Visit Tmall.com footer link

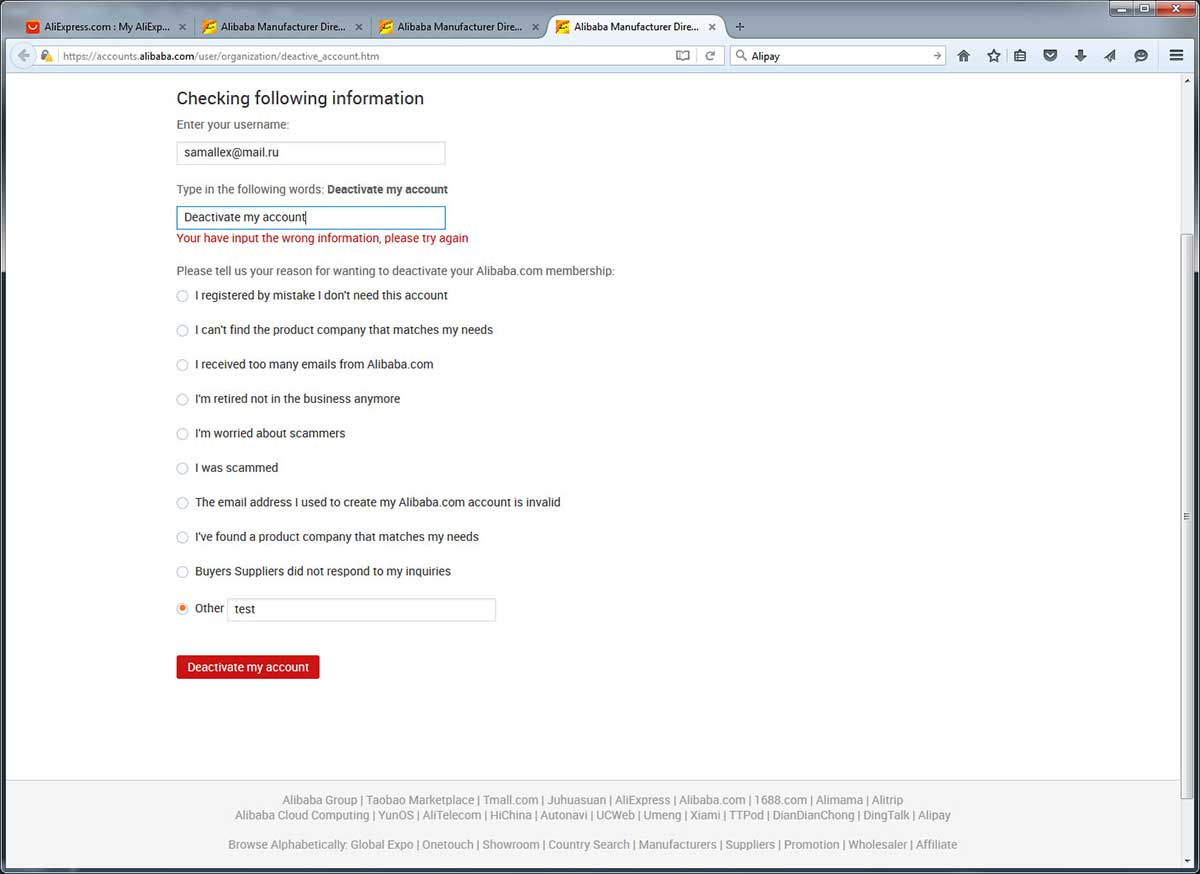point(511,800)
